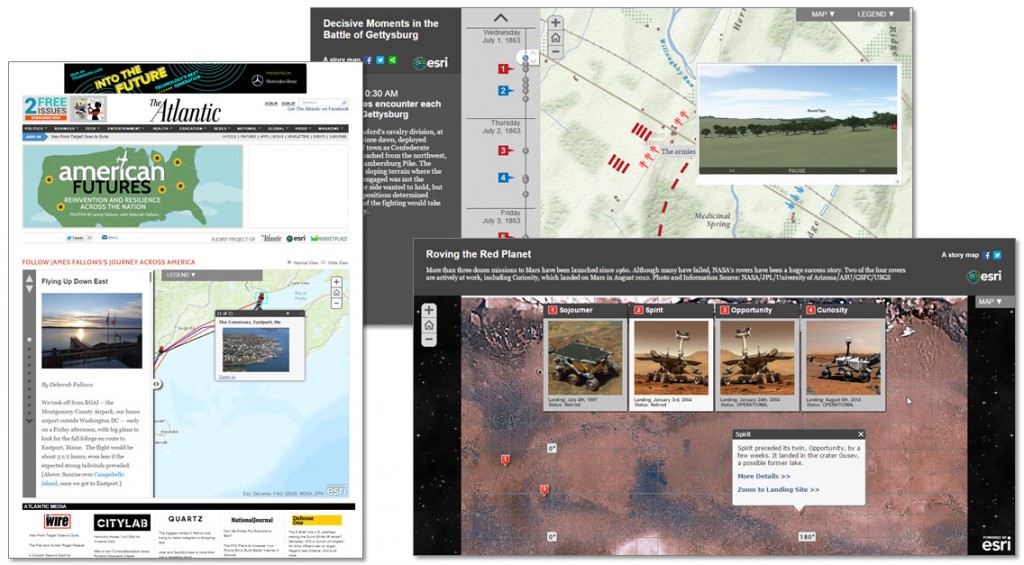Zoom out on the Atlantic journey map
Image resolution: width=1024 pixels, height=565 pixels.
pyautogui.click(x=336, y=303)
